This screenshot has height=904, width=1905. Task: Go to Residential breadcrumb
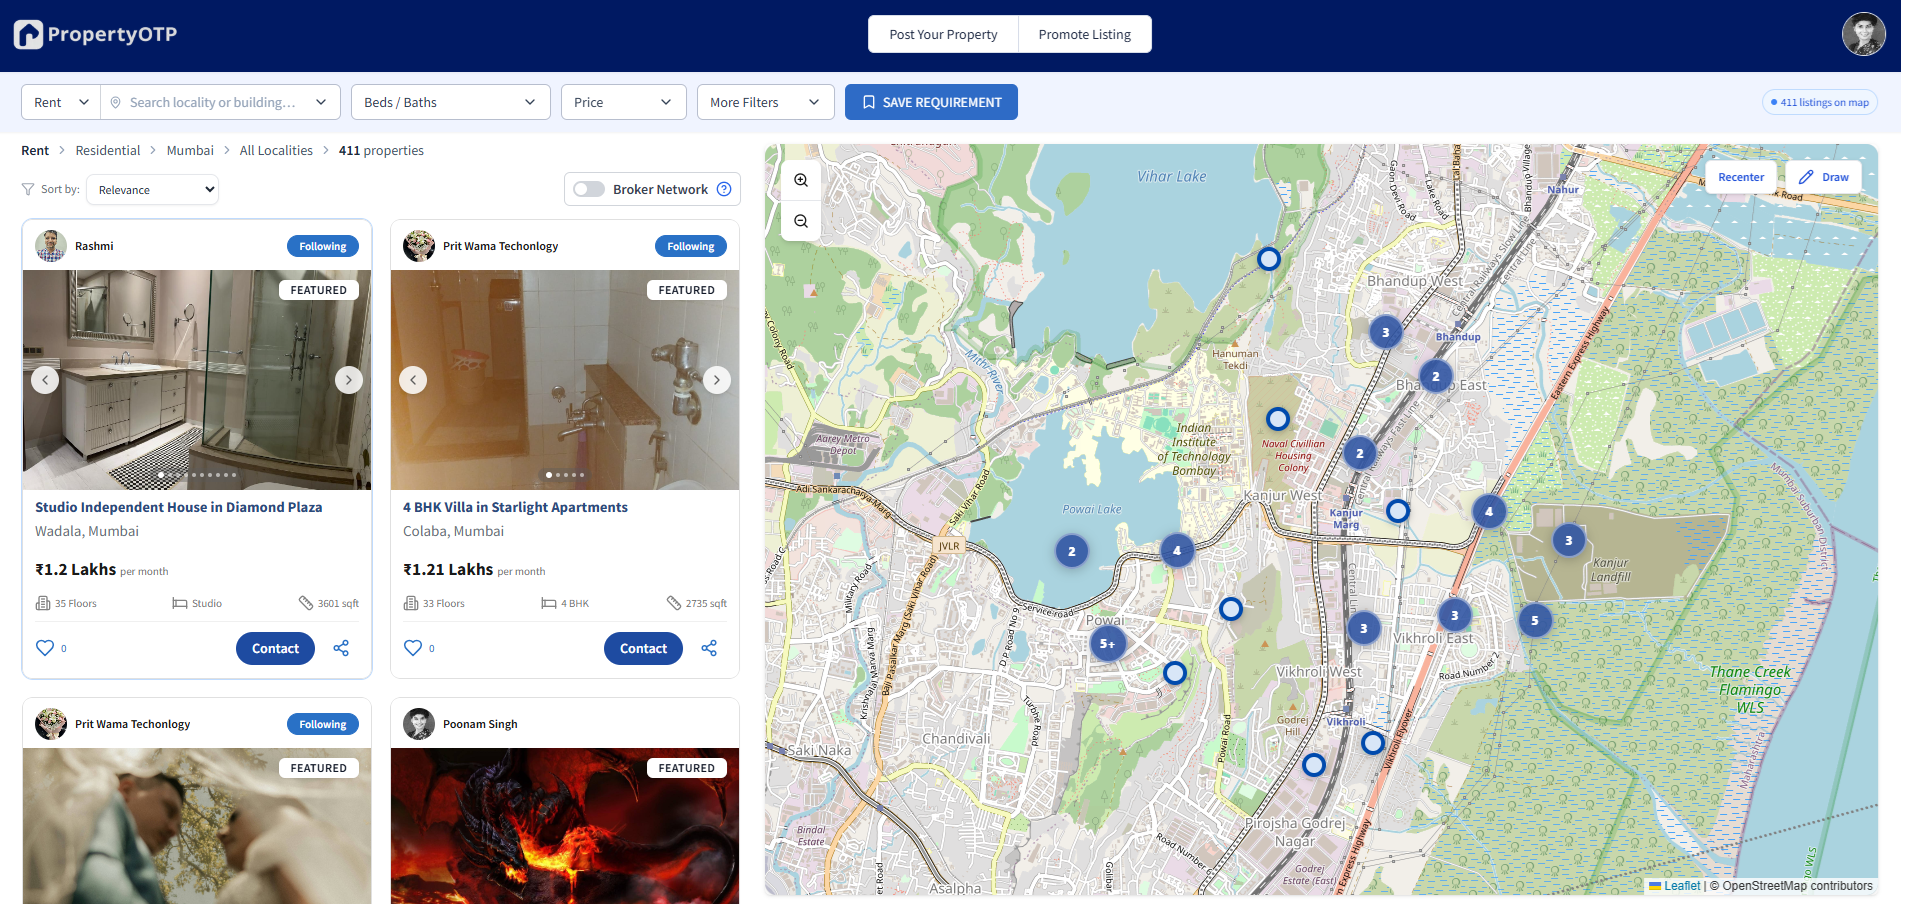pyautogui.click(x=108, y=150)
